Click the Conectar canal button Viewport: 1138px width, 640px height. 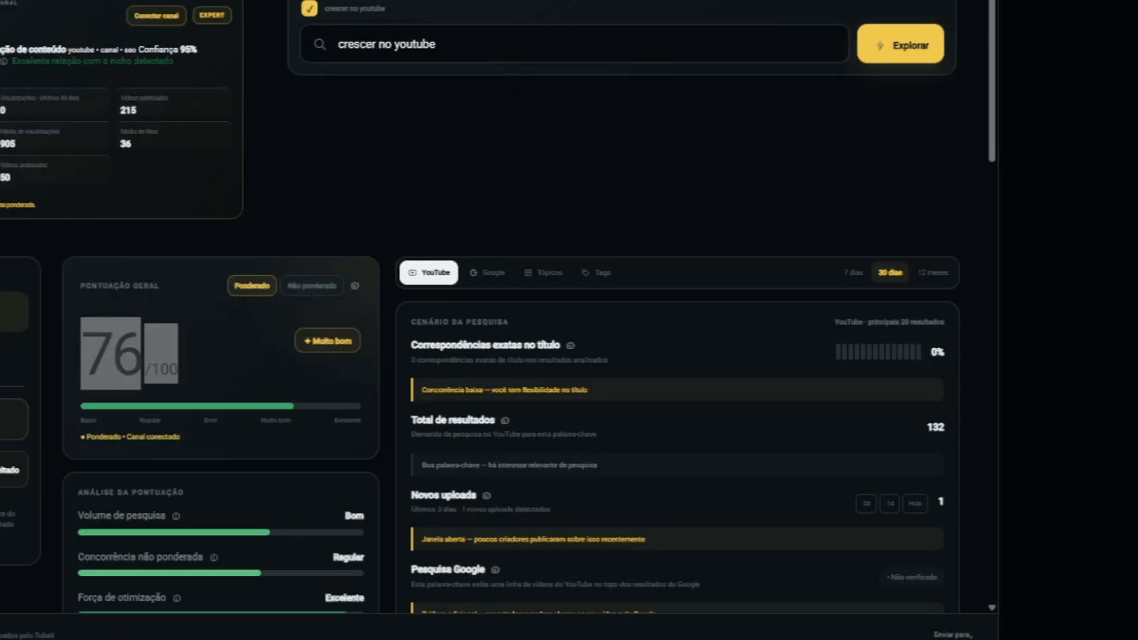[156, 15]
